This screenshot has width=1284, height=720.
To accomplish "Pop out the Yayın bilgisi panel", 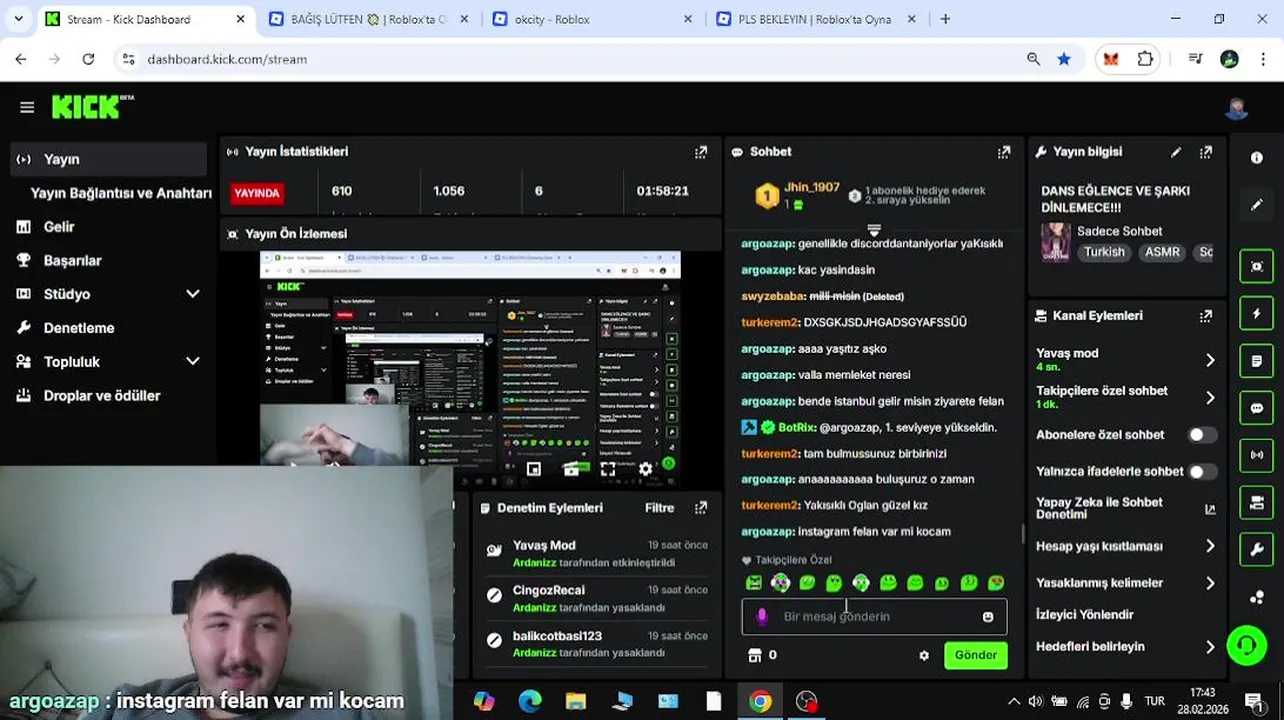I will tap(1206, 152).
